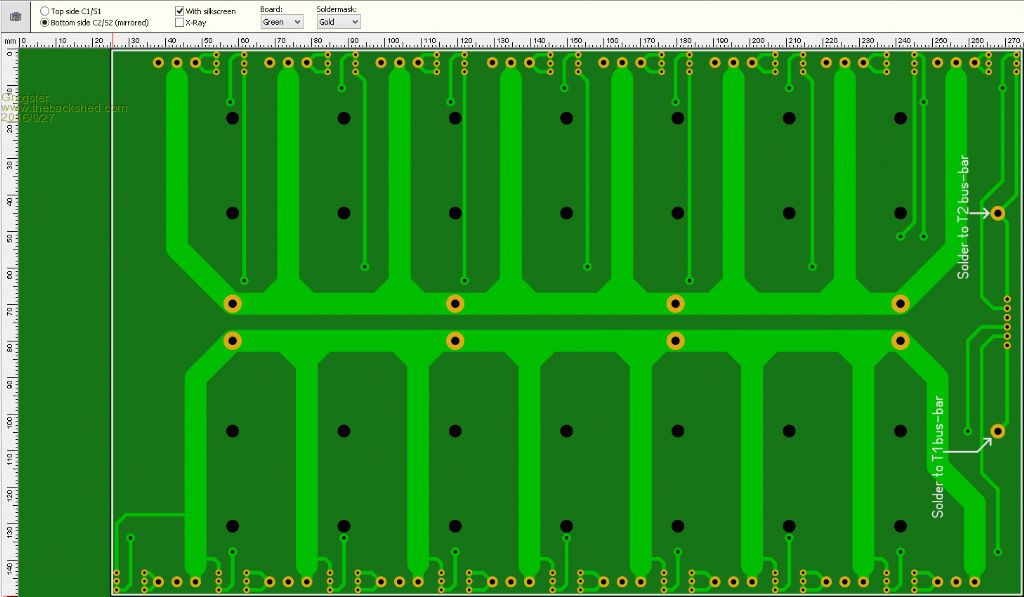Click the camera screenshot icon

[x=15, y=16]
